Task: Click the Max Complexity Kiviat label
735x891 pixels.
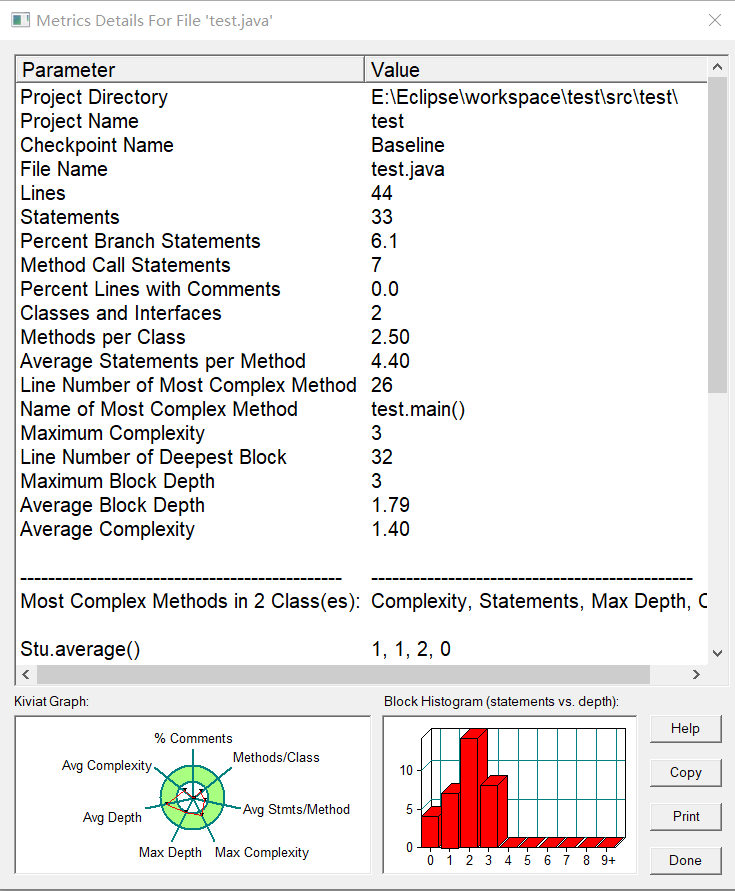Action: [x=261, y=852]
